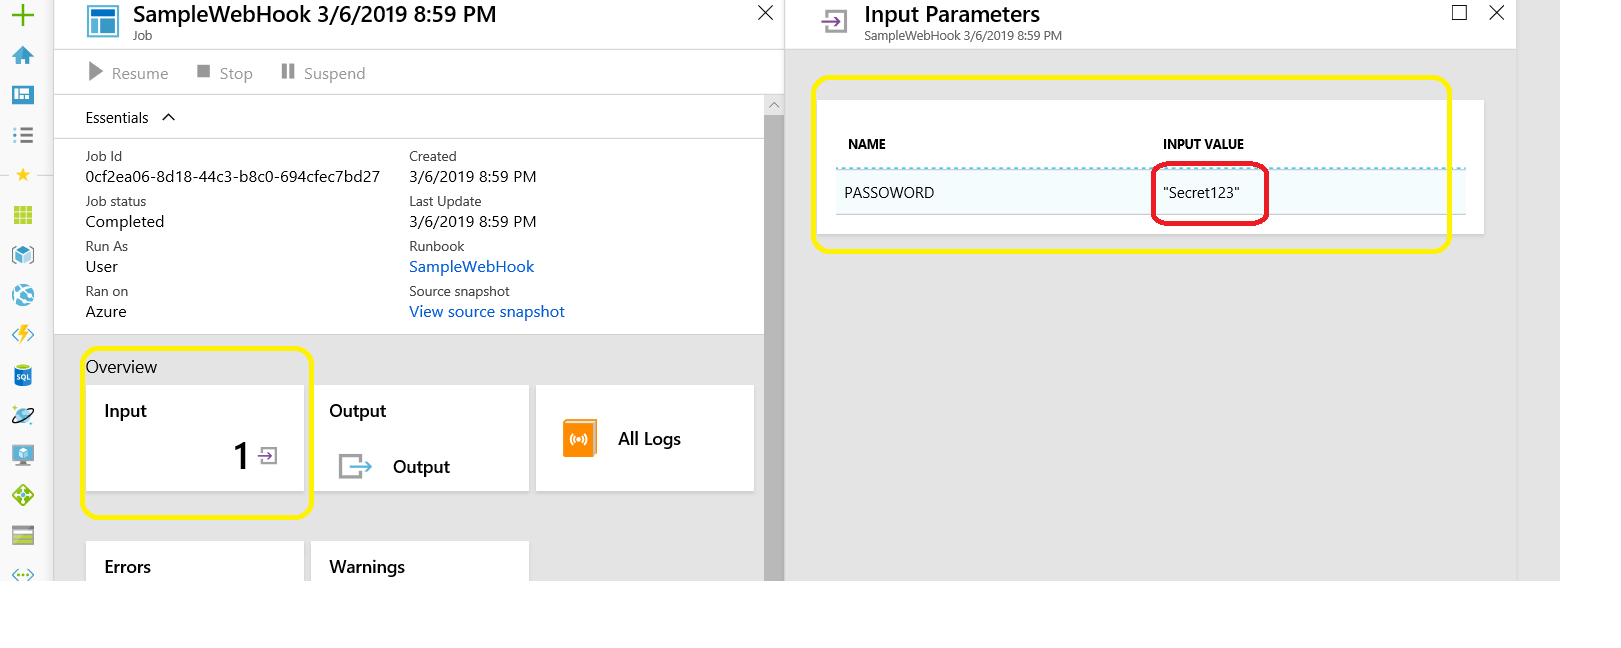Click the green plus Create a resource icon
Screen dimensions: 1621x648
point(22,15)
